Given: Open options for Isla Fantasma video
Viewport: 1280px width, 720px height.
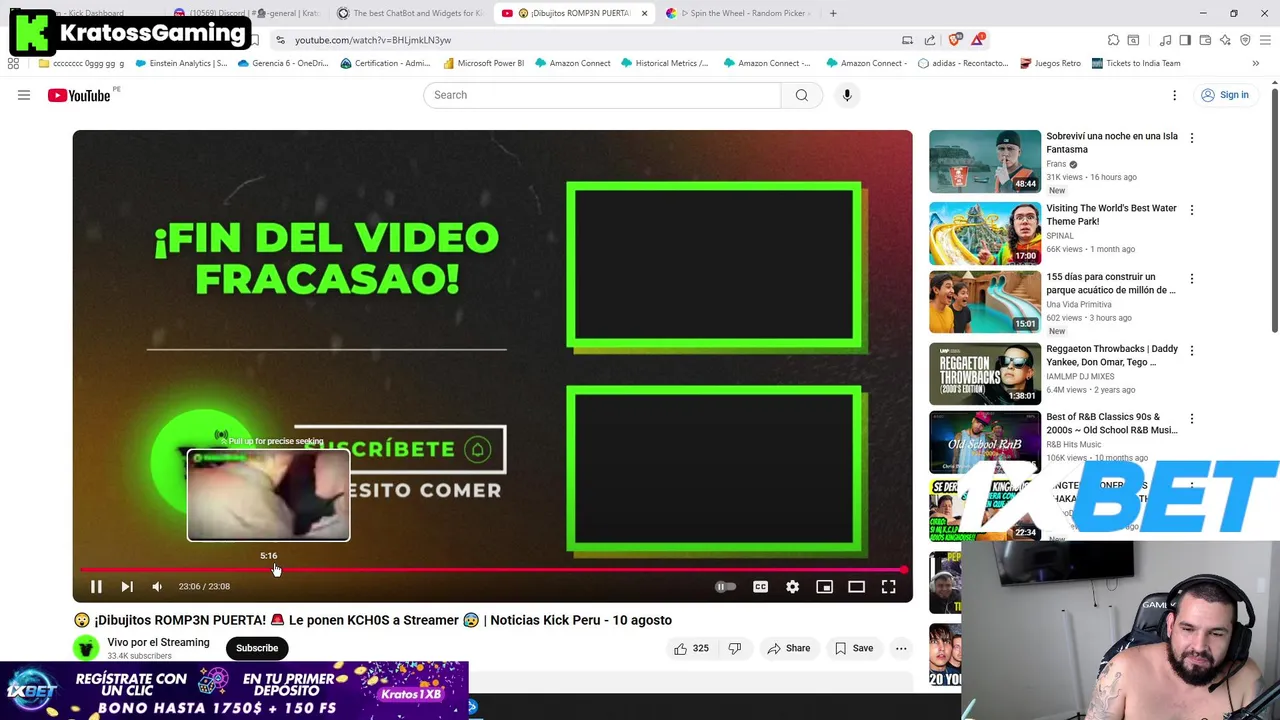Looking at the screenshot, I should pyautogui.click(x=1191, y=138).
